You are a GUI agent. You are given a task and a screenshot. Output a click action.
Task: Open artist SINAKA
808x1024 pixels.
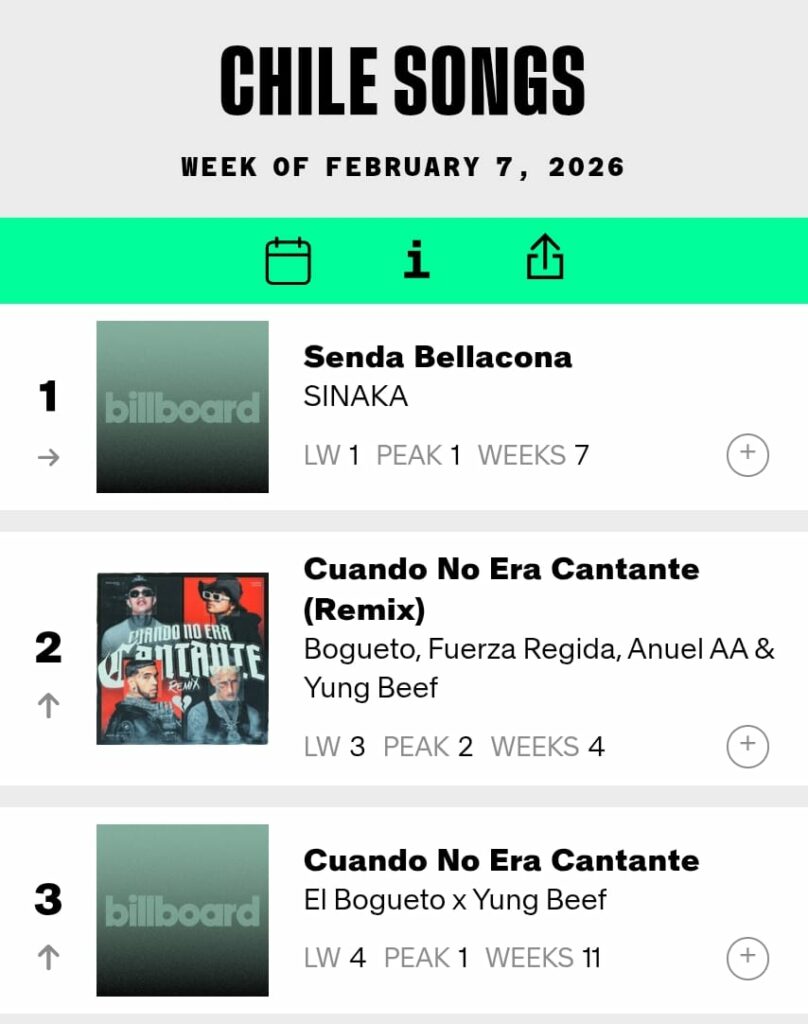coord(355,397)
